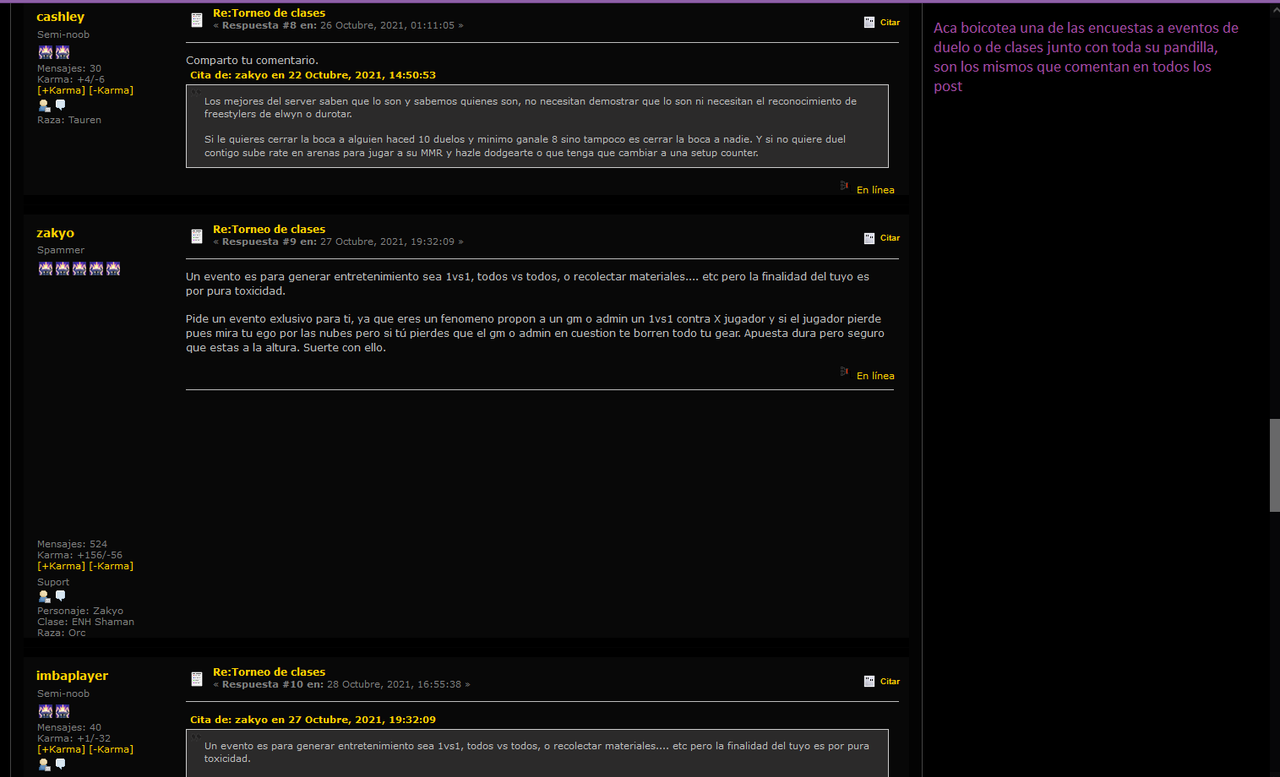Click the 'Spammer' rank under zakyo

pyautogui.click(x=61, y=250)
